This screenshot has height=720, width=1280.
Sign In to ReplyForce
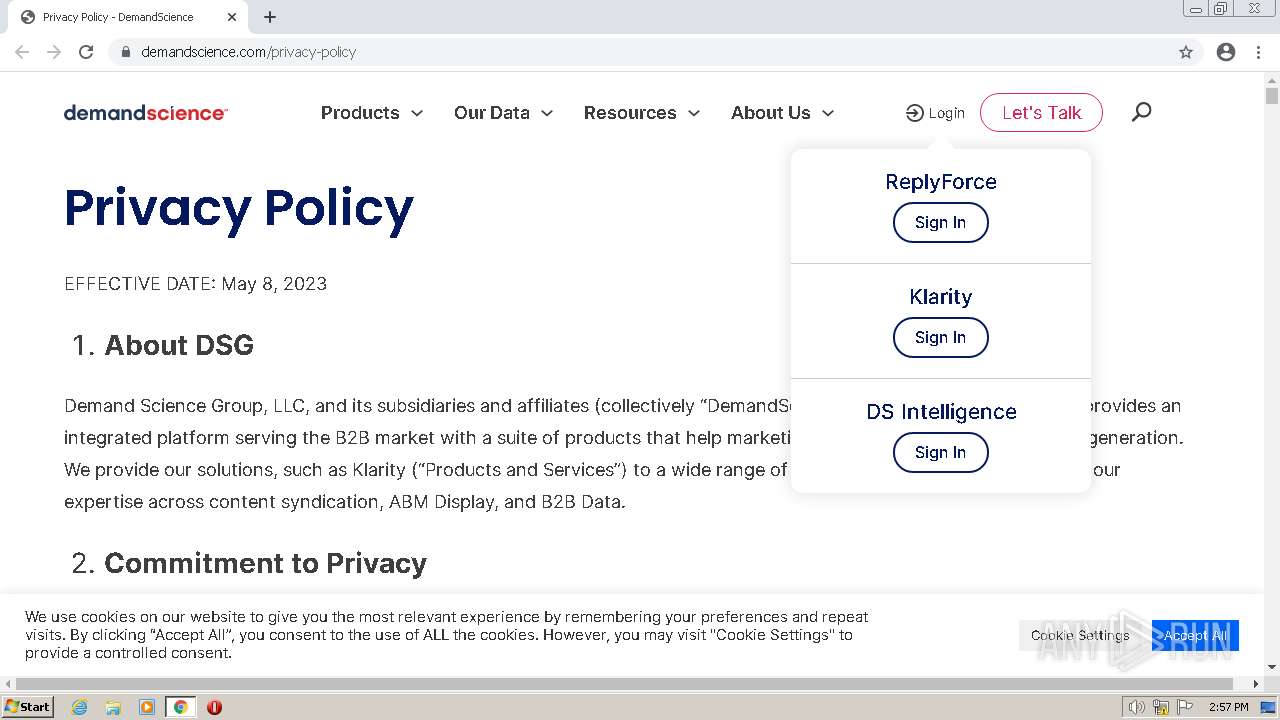[x=940, y=222]
